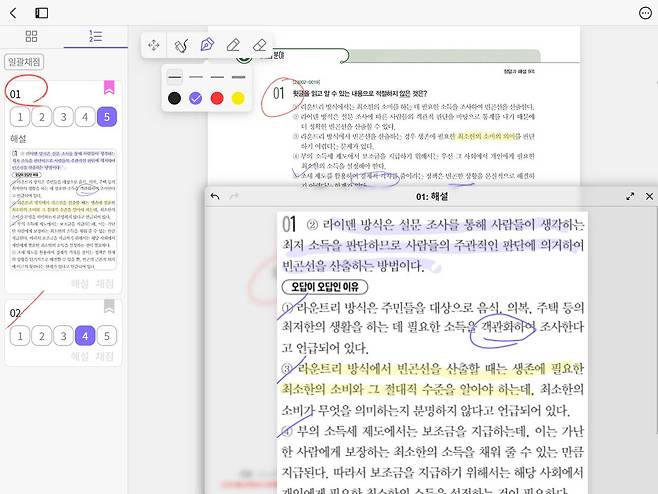The height and width of the screenshot is (494, 658).
Task: Select answer 5 for question 02
Action: point(107,336)
